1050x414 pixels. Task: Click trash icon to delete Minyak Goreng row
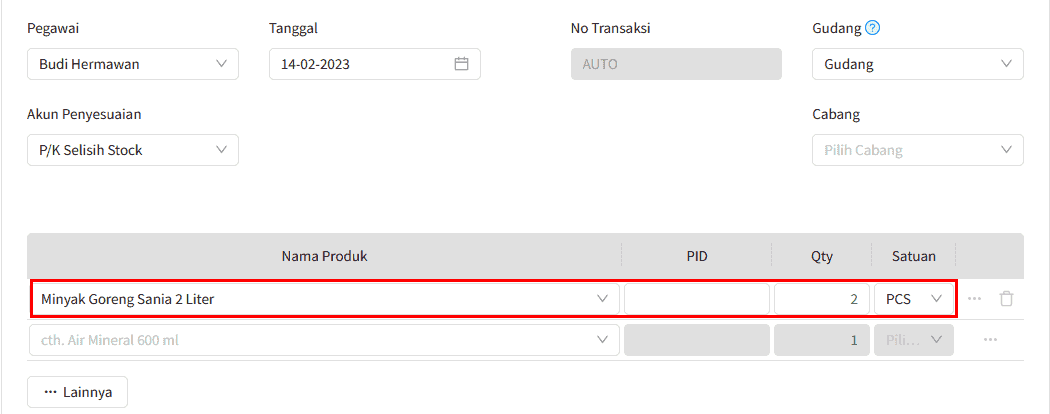(1006, 298)
